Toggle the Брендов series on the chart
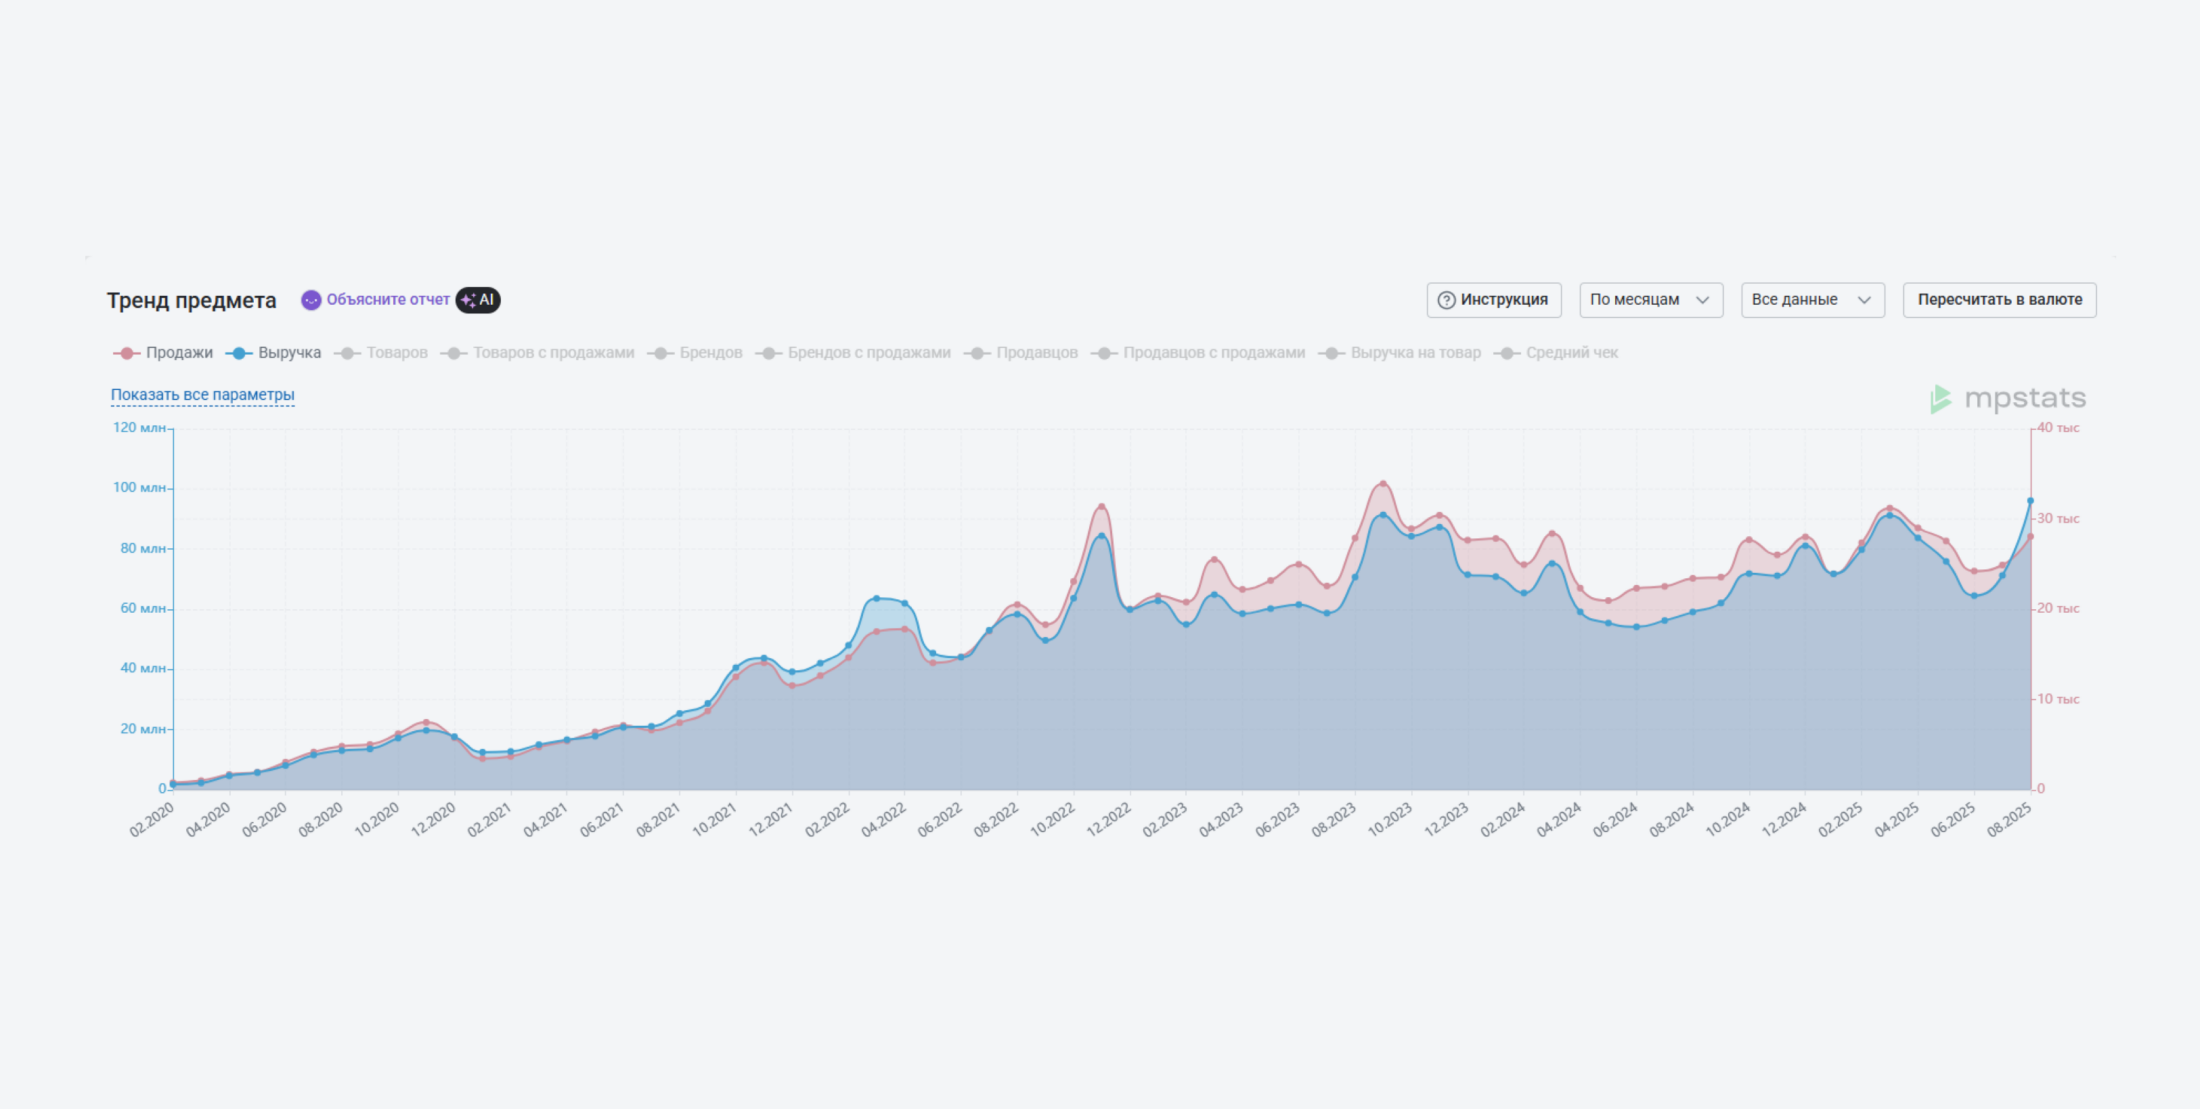The height and width of the screenshot is (1109, 2200). pyautogui.click(x=710, y=353)
